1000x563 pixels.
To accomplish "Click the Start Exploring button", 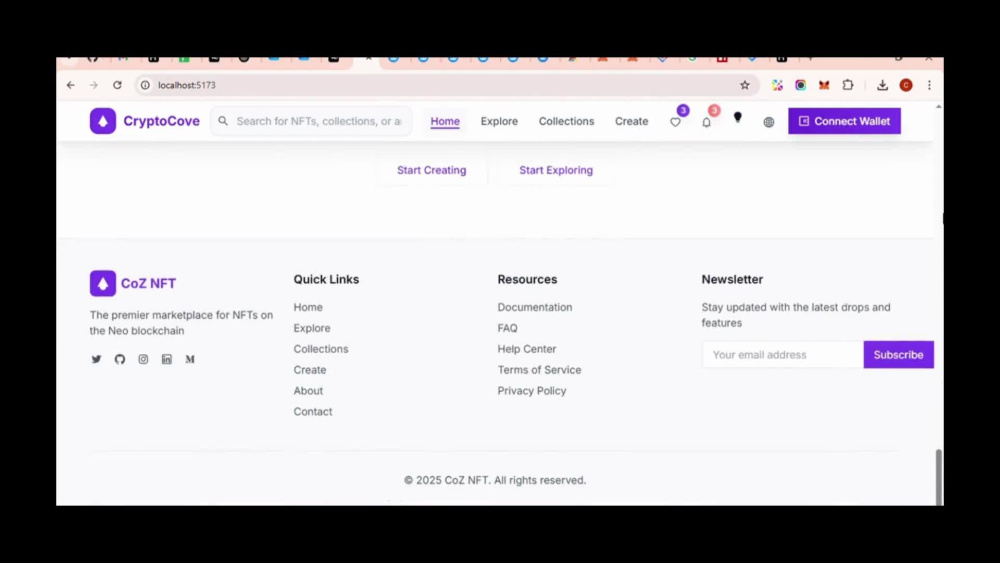I will pos(556,170).
